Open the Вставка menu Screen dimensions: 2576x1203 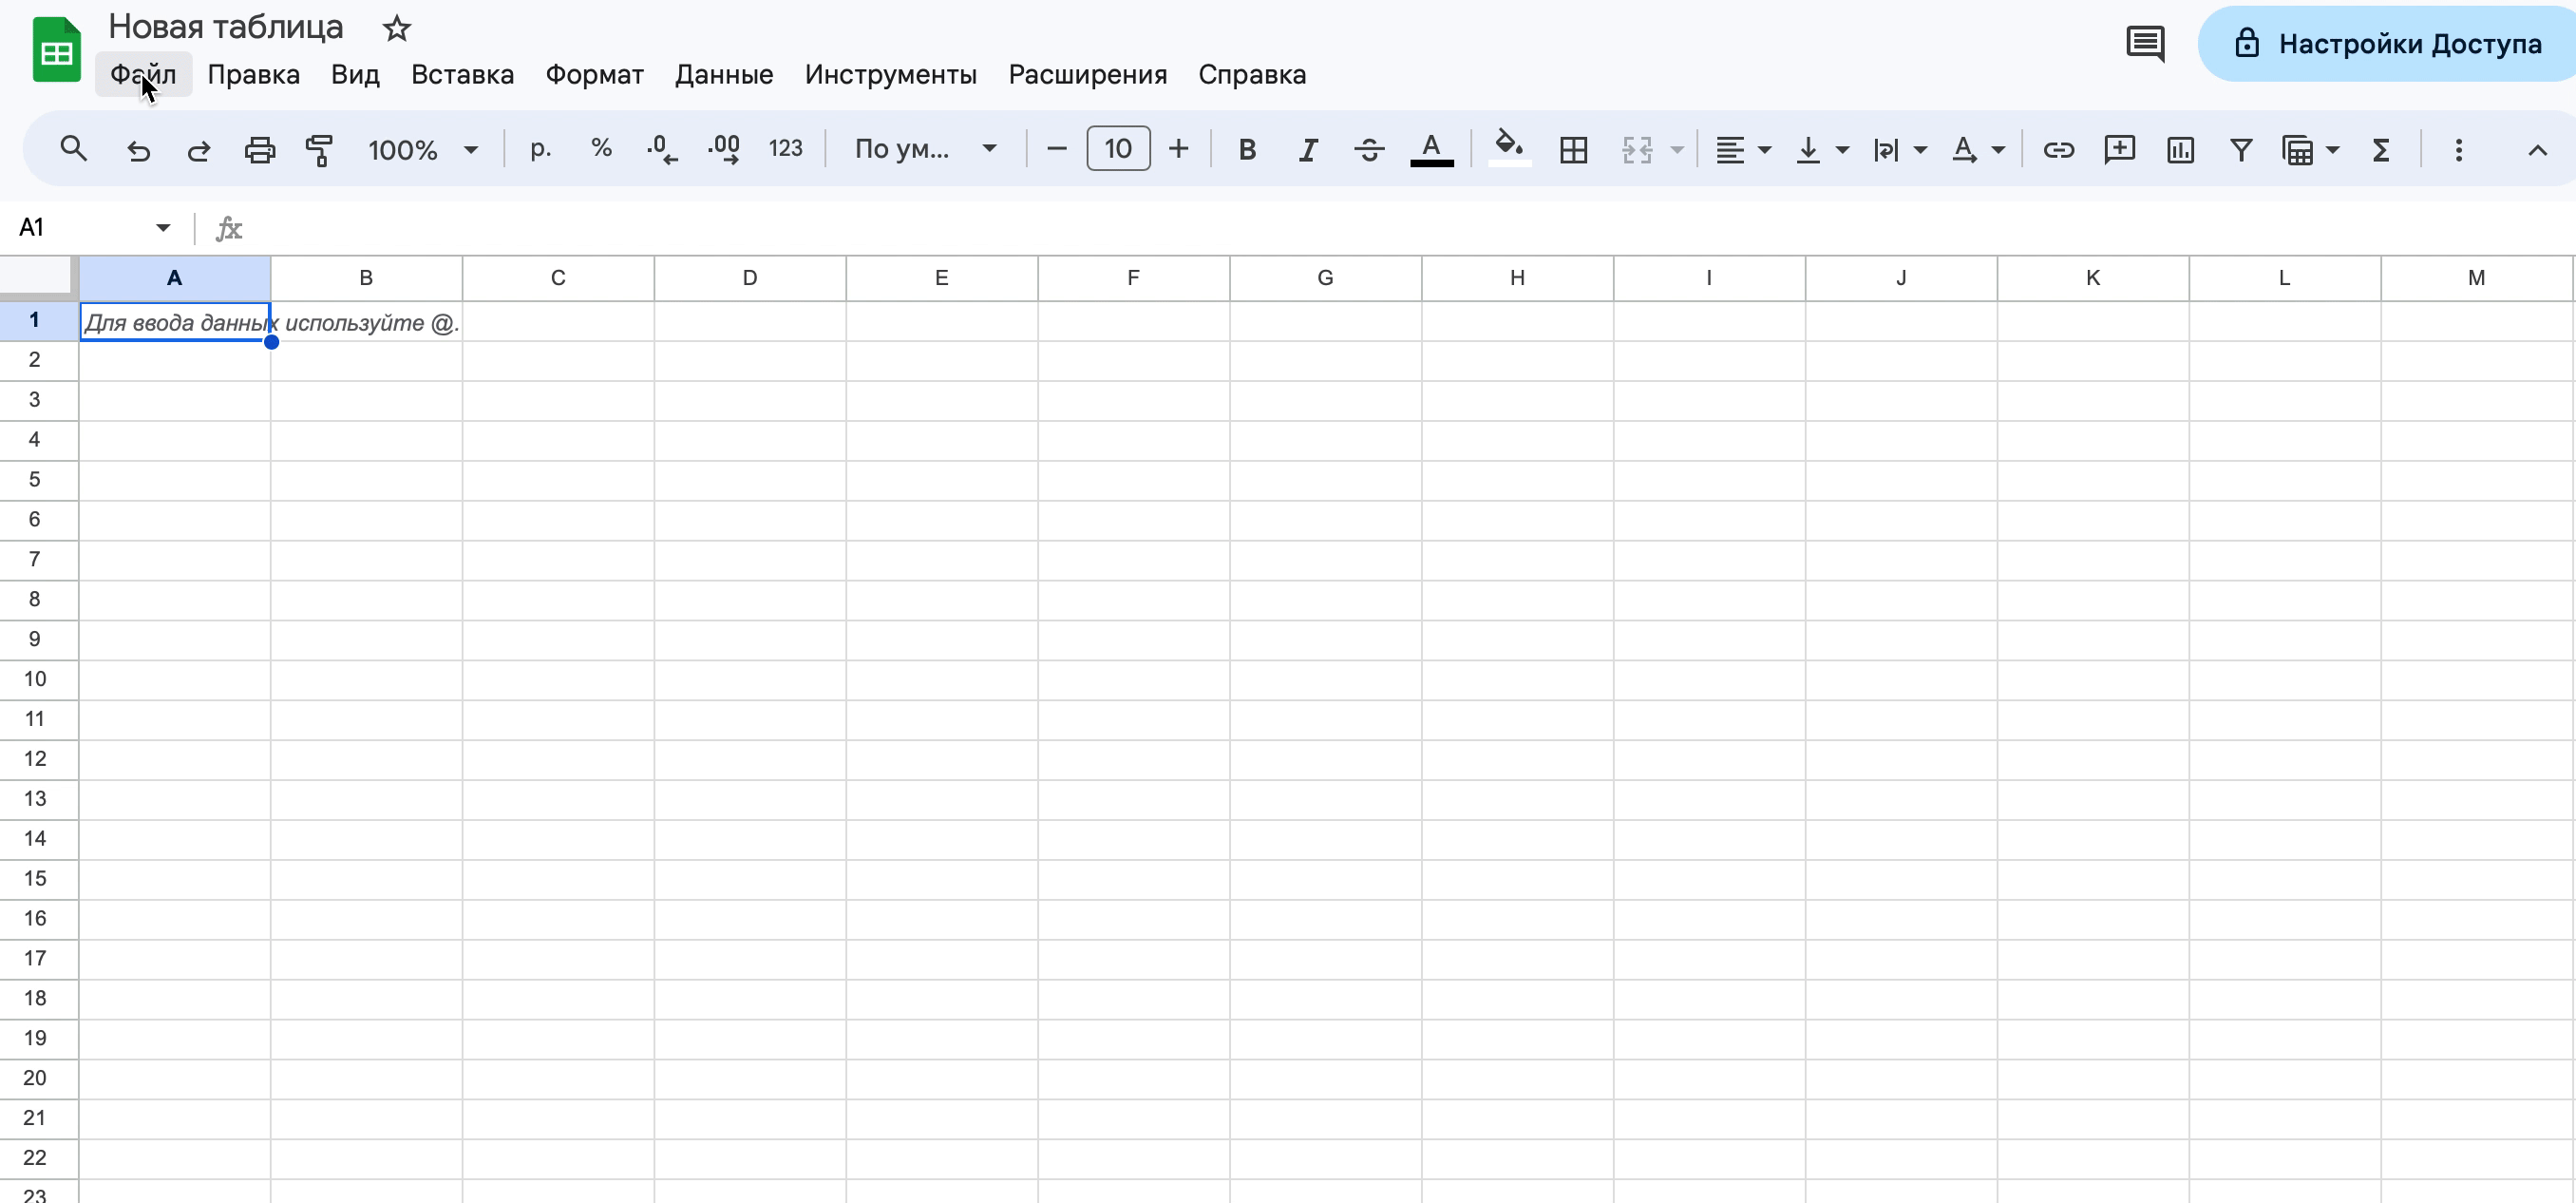[462, 75]
